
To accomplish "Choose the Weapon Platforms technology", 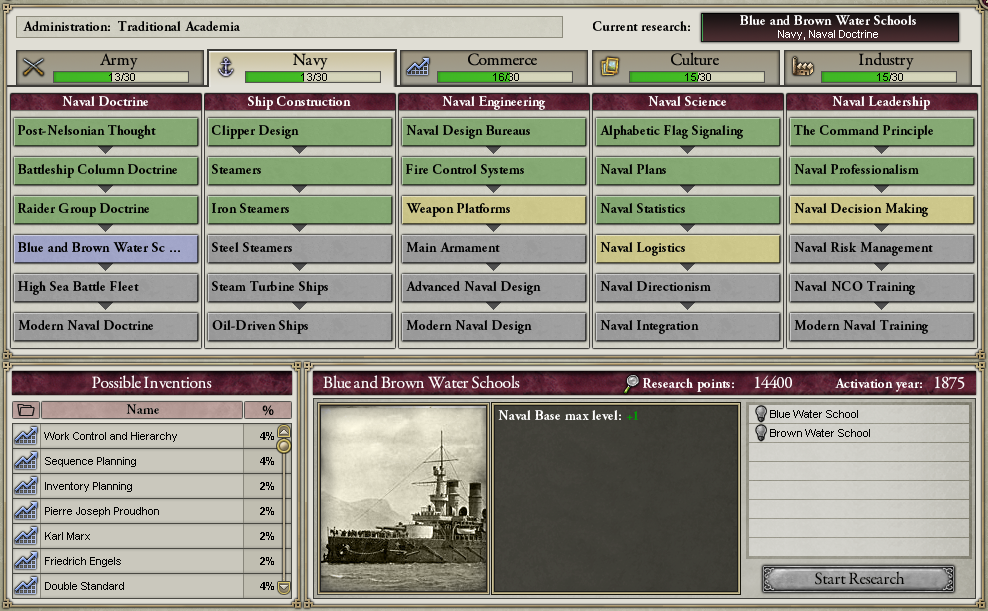I will pyautogui.click(x=493, y=209).
